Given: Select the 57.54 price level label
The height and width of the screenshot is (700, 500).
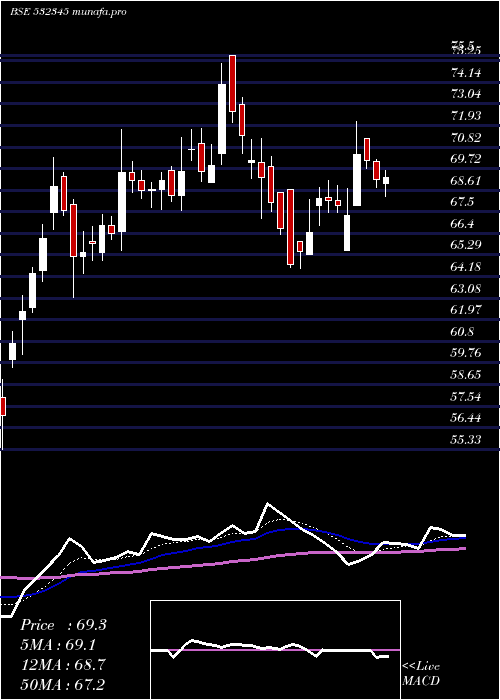Looking at the screenshot, I should 467,396.
